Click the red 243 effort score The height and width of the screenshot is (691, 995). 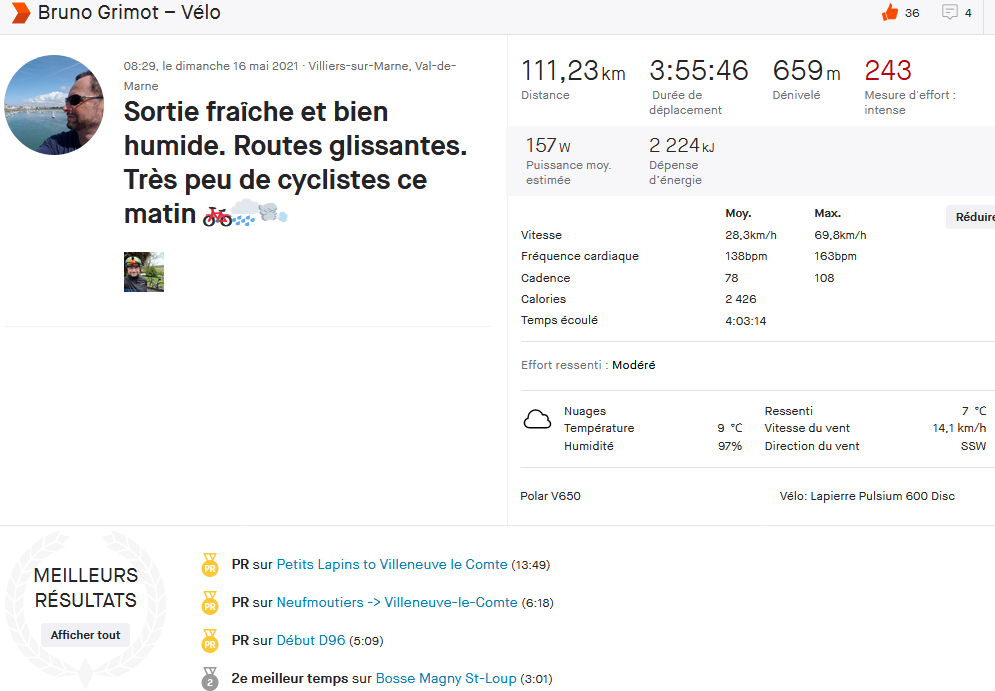click(x=888, y=71)
